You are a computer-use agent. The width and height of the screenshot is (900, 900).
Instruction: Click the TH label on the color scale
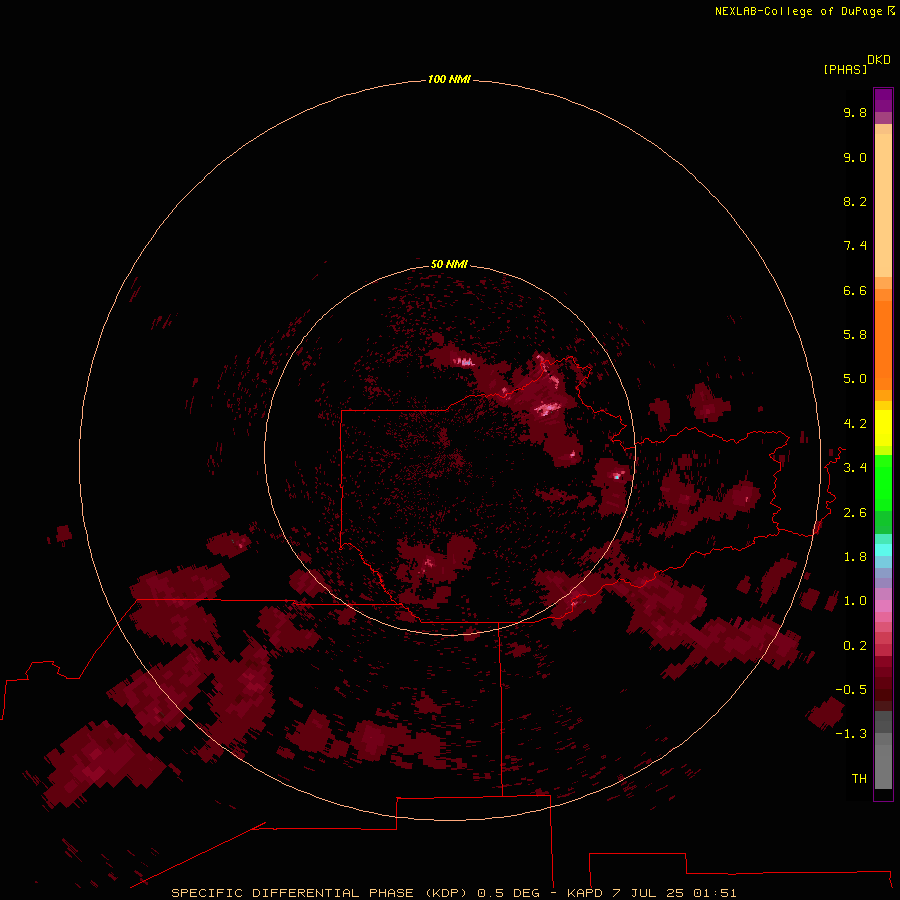[x=859, y=779]
